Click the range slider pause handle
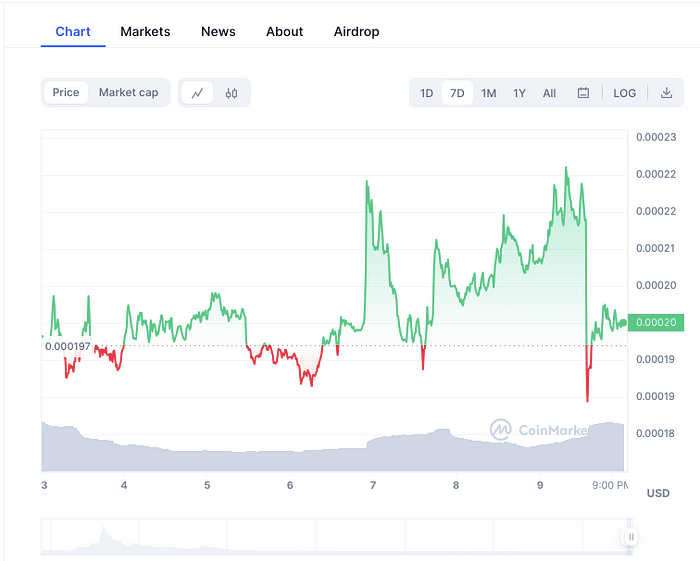Image resolution: width=700 pixels, height=561 pixels. [x=631, y=537]
